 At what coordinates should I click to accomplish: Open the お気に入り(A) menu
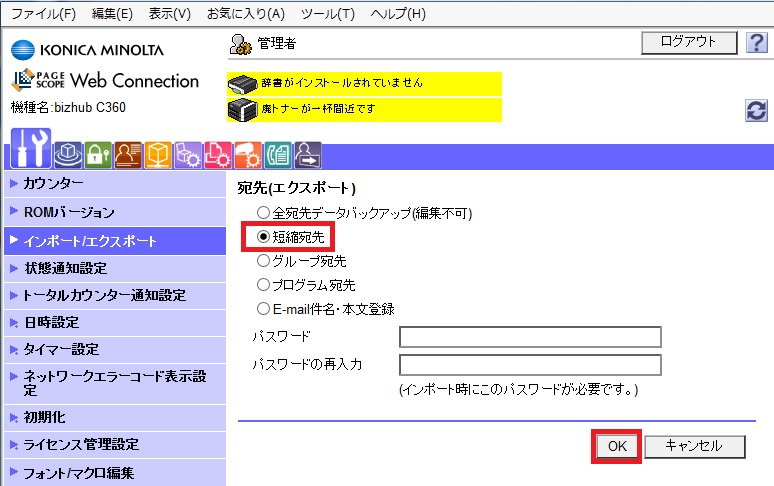245,14
